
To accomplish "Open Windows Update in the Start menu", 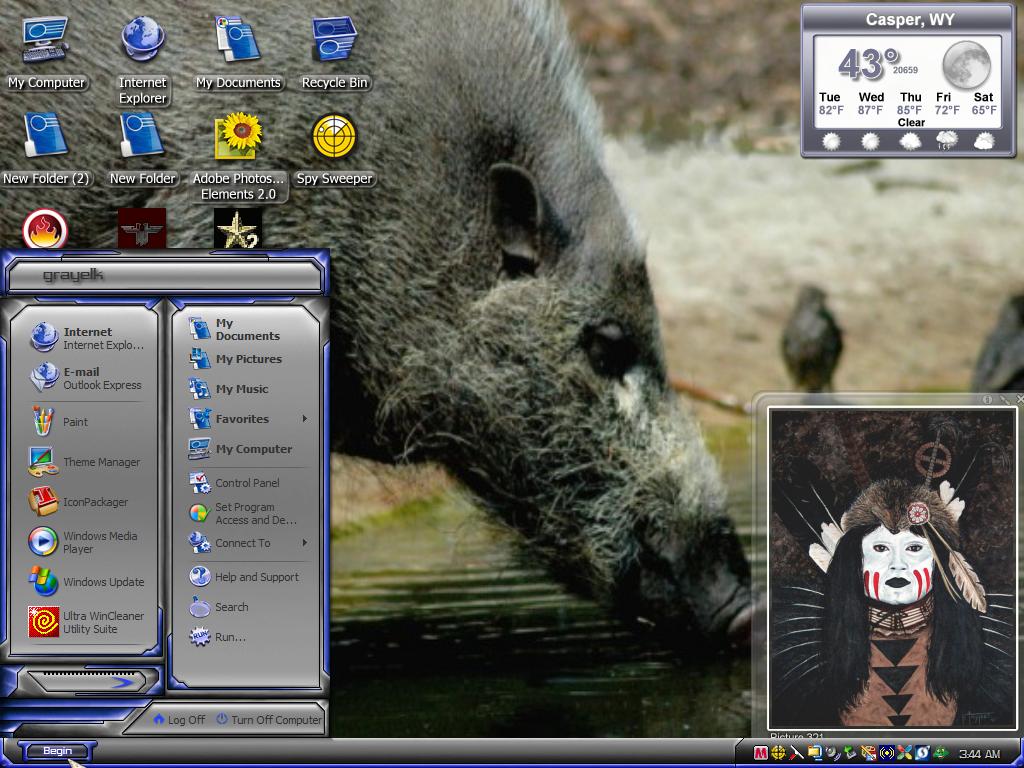I will pyautogui.click(x=85, y=581).
